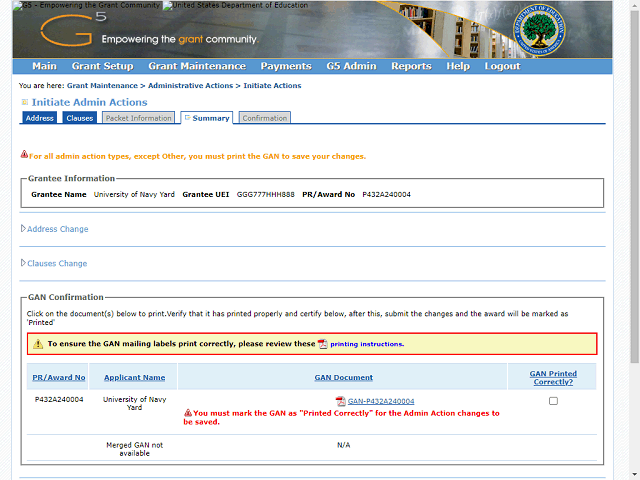Open the Grant Setup menu
Screen dimensions: 640x480
coord(102,66)
